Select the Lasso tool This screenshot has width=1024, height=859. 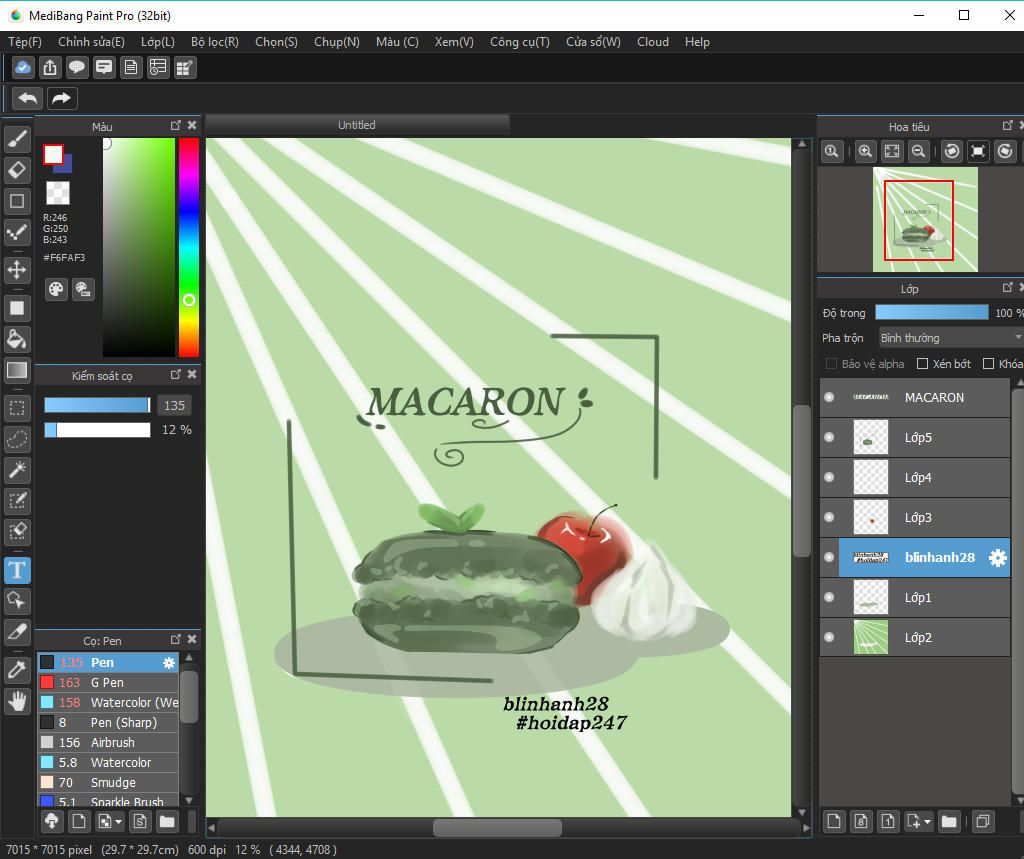click(18, 439)
